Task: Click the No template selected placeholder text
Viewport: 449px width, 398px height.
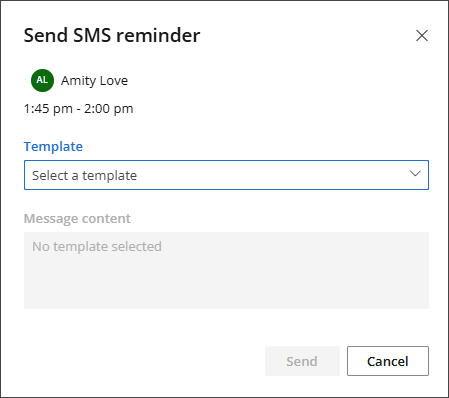Action: tap(97, 247)
